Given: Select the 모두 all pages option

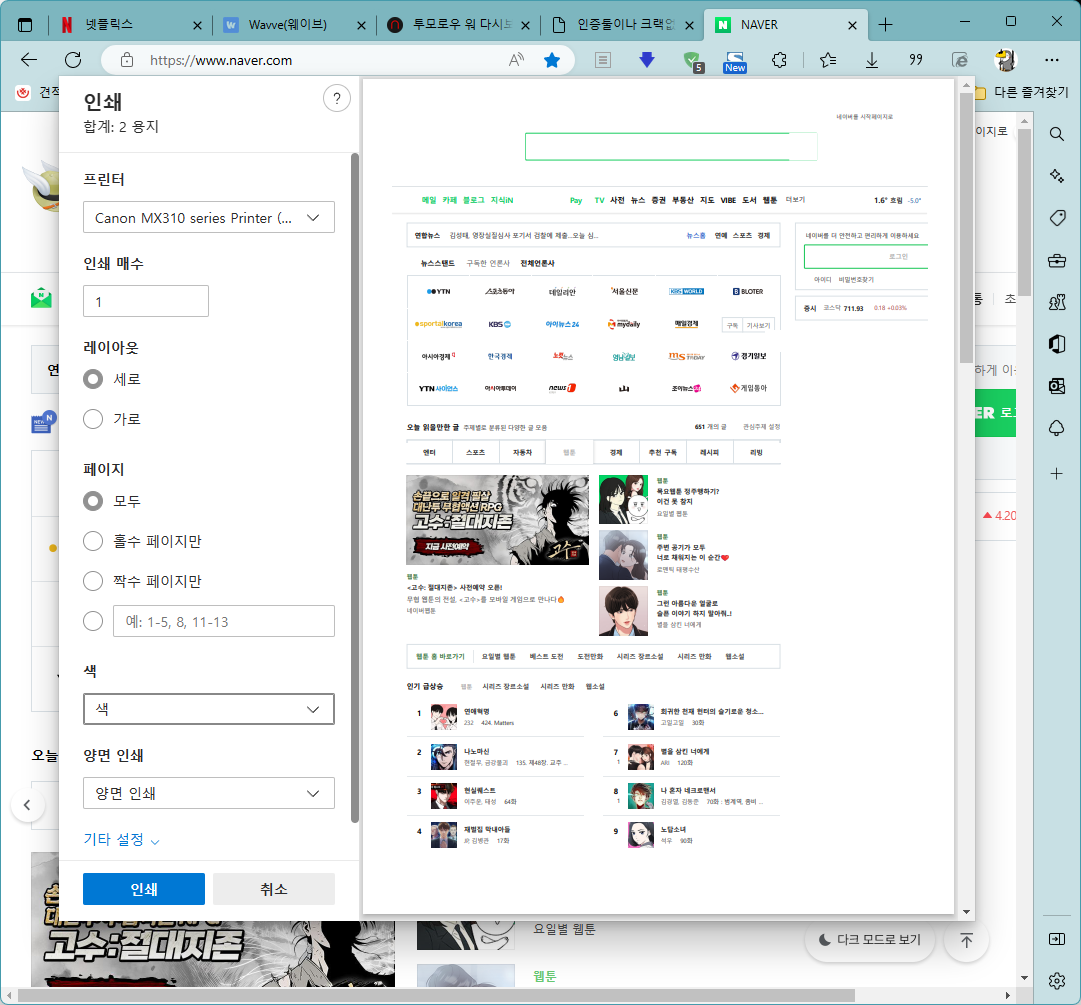Looking at the screenshot, I should (93, 501).
